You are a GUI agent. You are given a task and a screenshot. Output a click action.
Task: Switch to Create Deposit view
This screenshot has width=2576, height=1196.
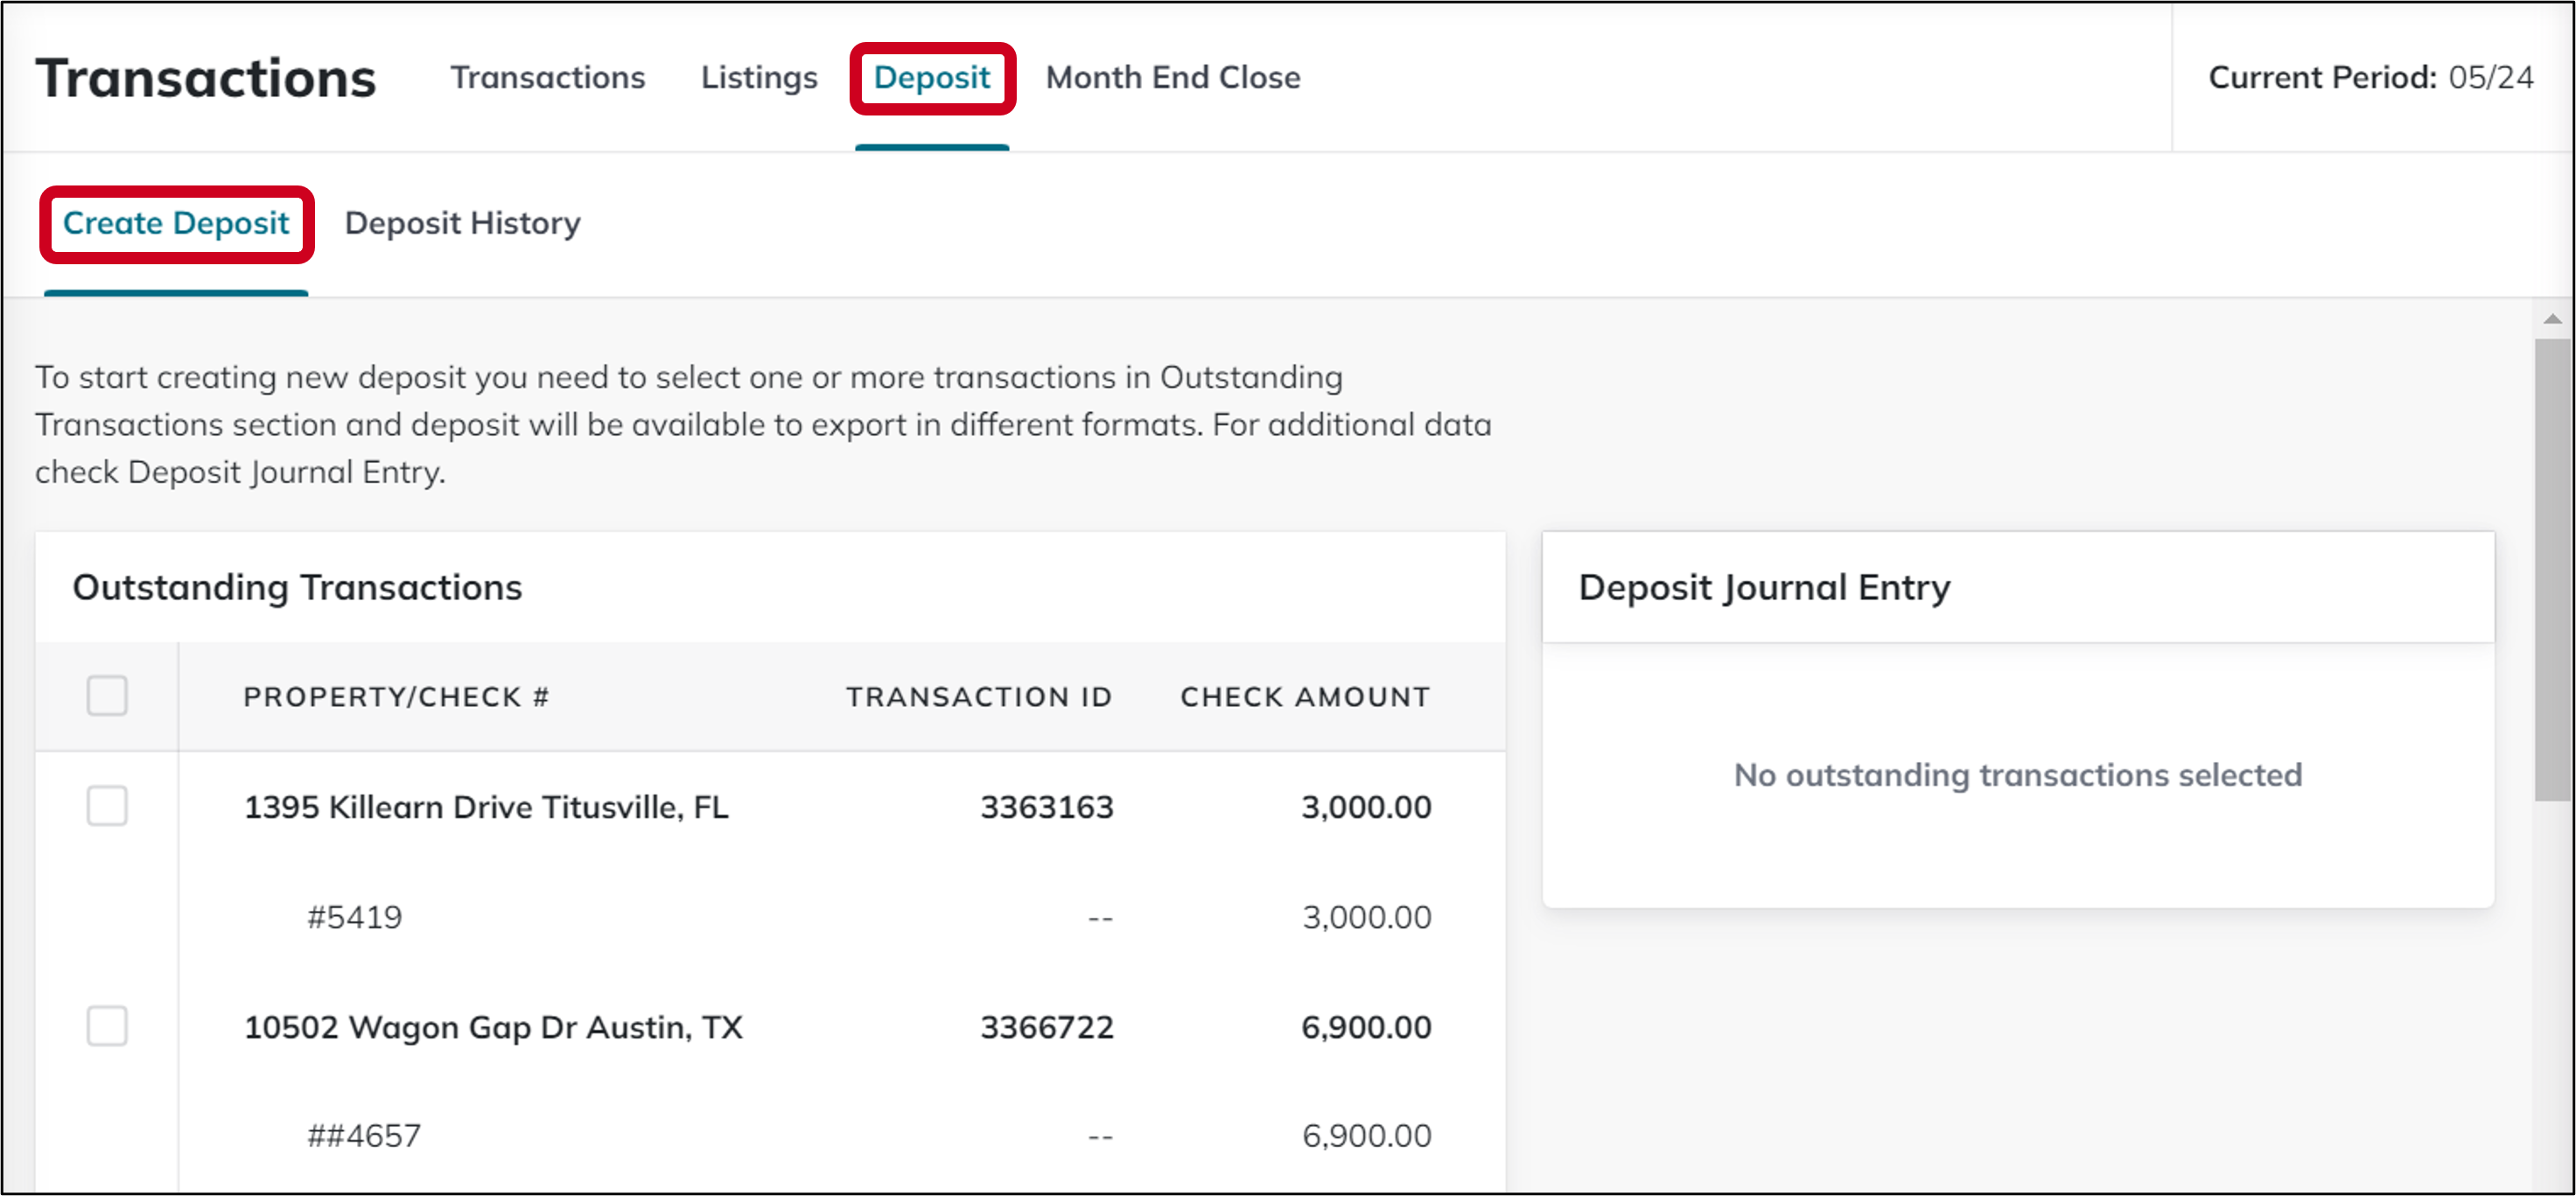click(176, 223)
